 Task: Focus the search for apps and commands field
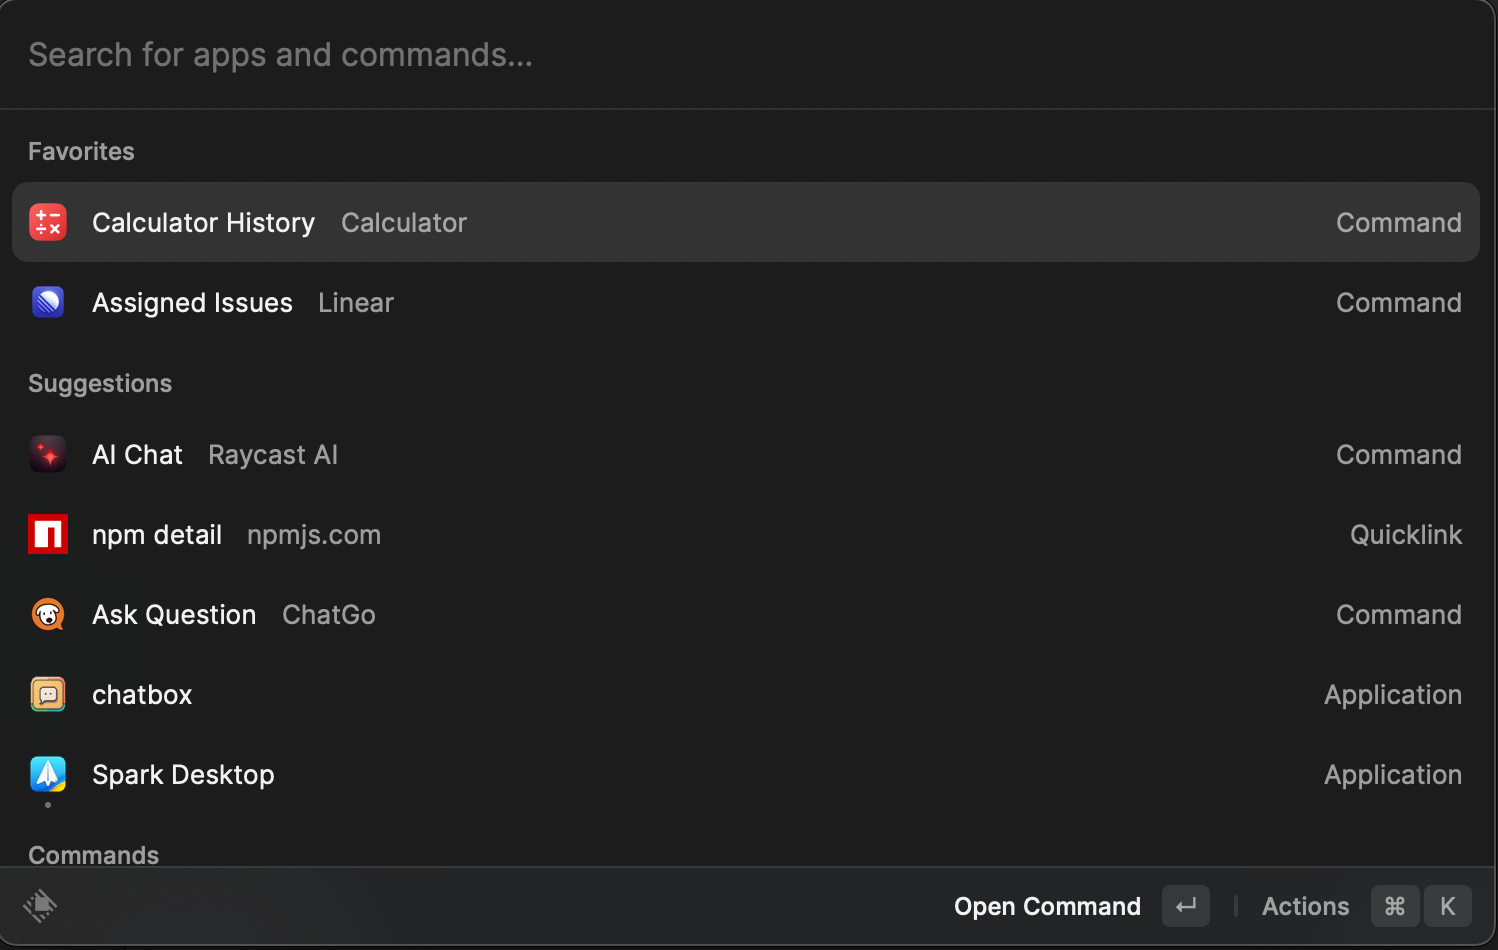click(748, 55)
